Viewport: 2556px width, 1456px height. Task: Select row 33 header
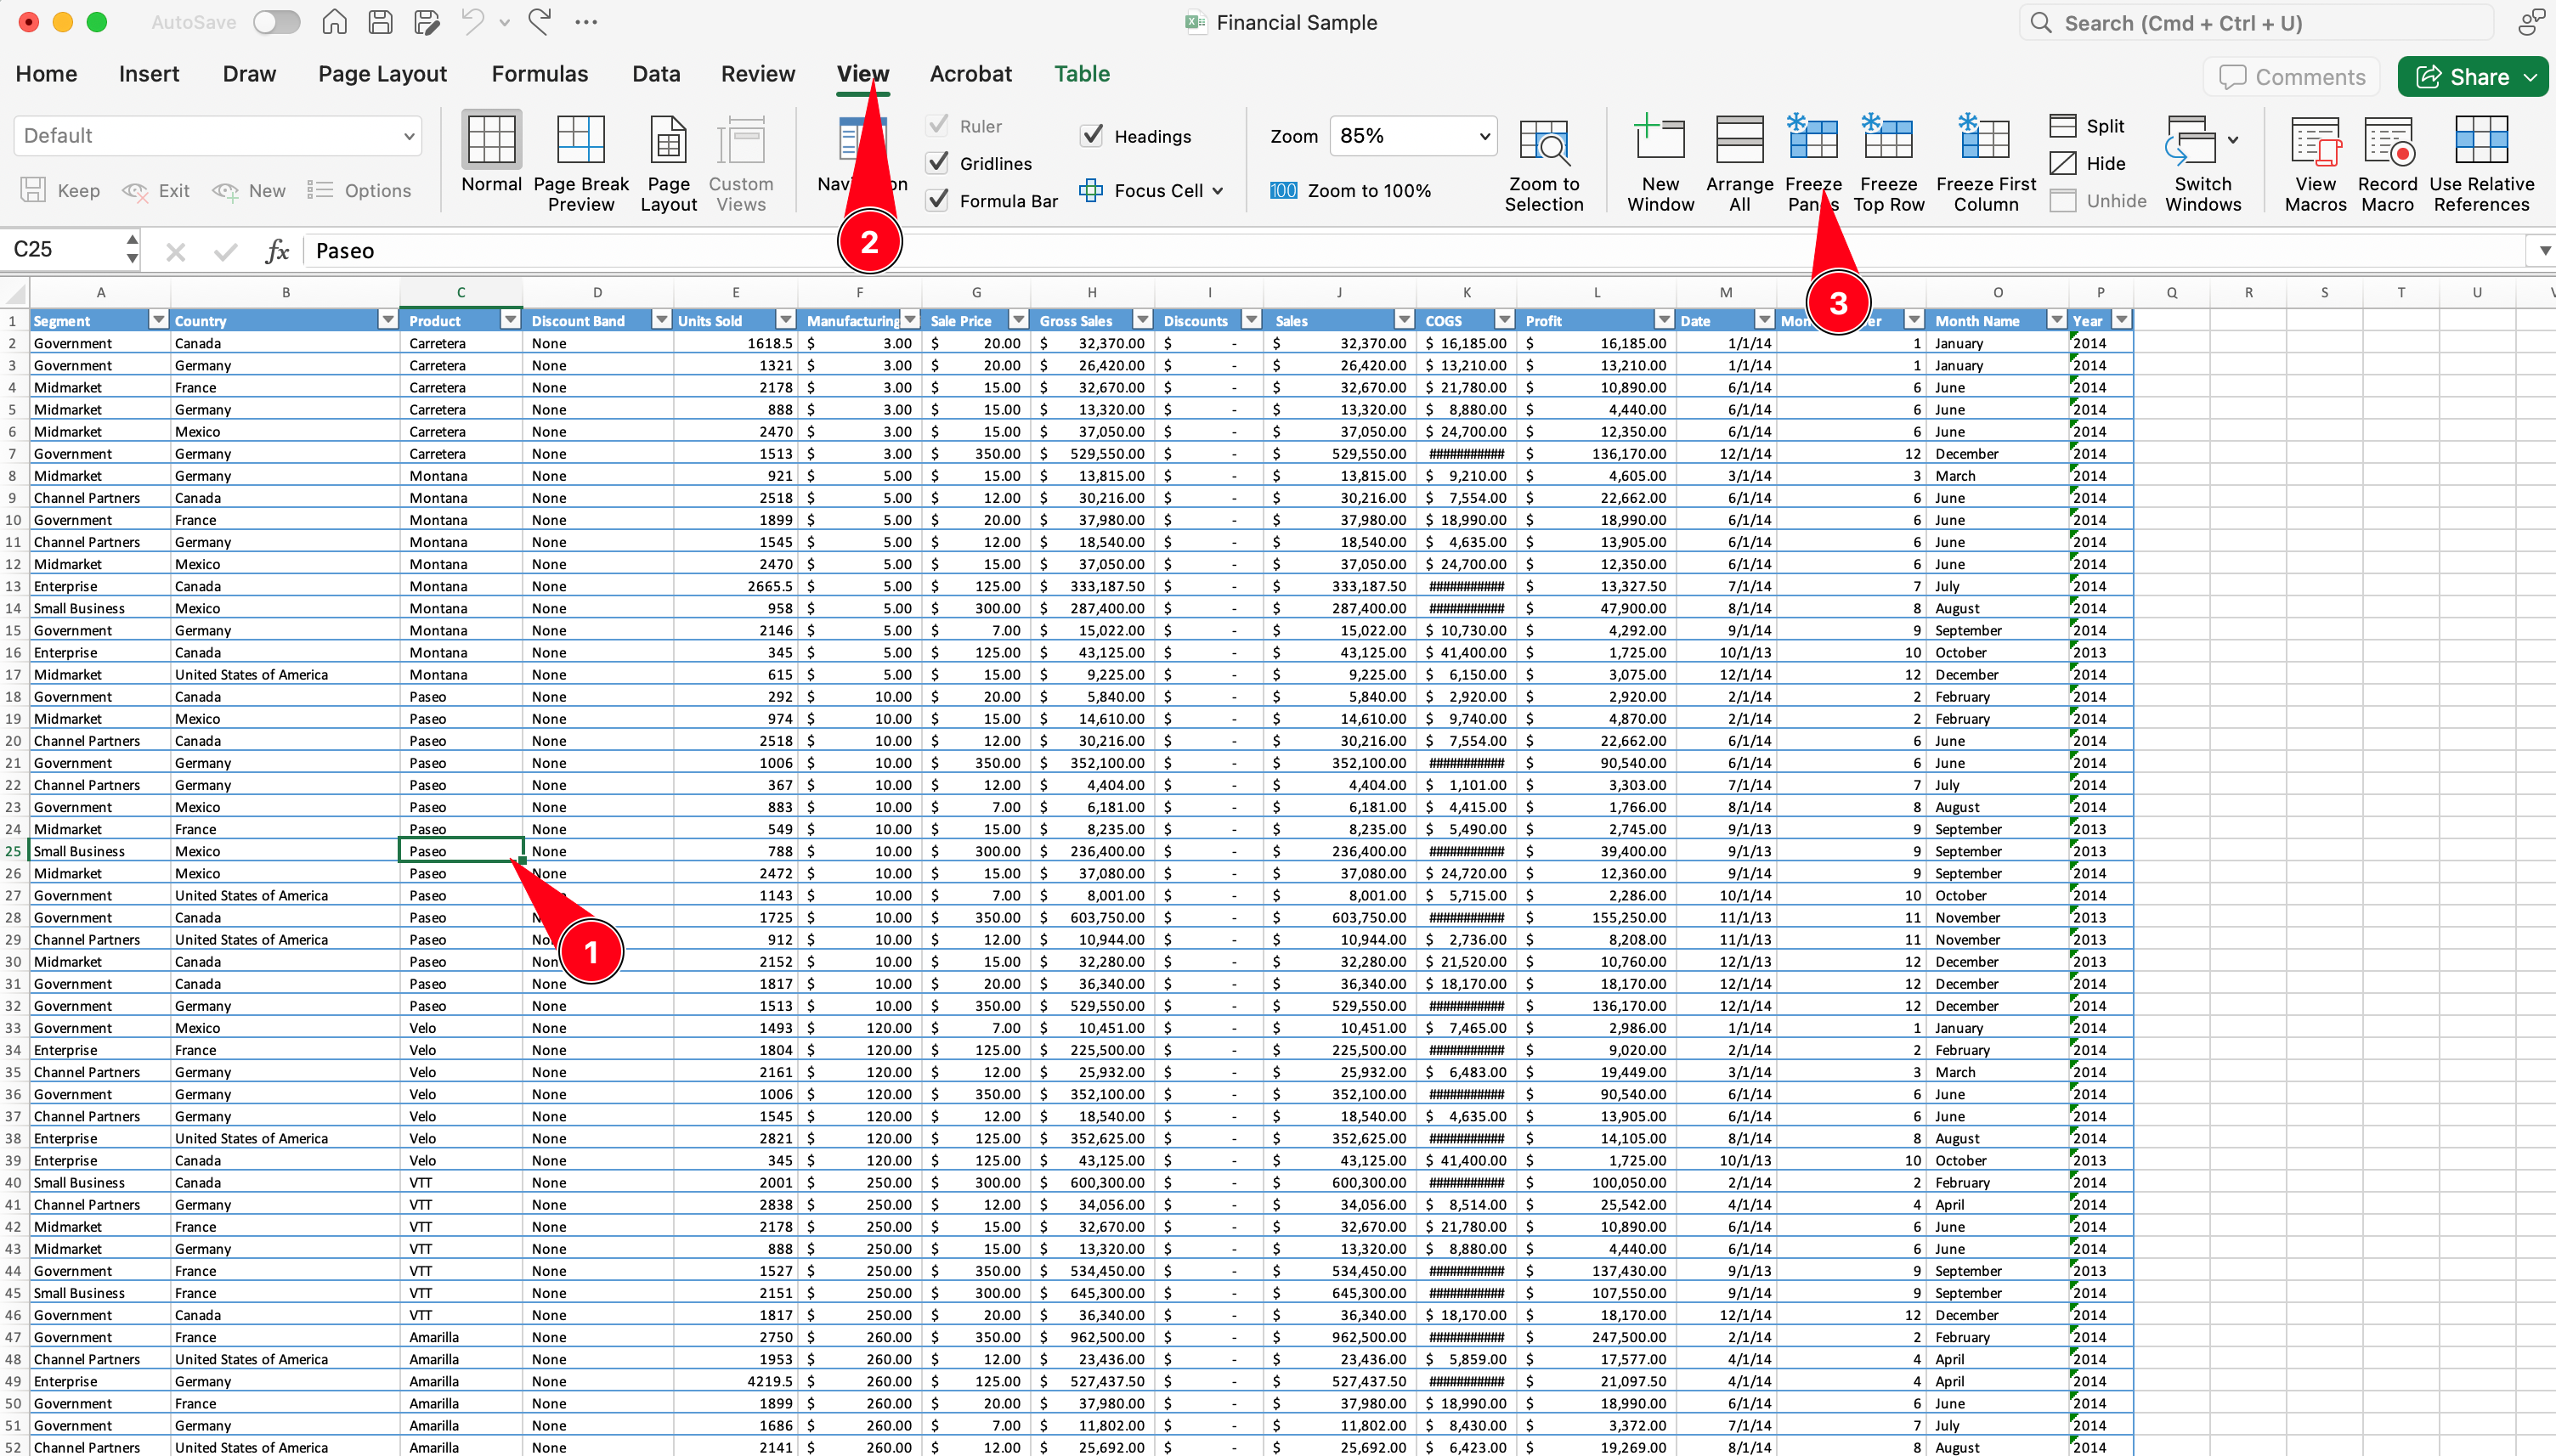click(x=13, y=1028)
